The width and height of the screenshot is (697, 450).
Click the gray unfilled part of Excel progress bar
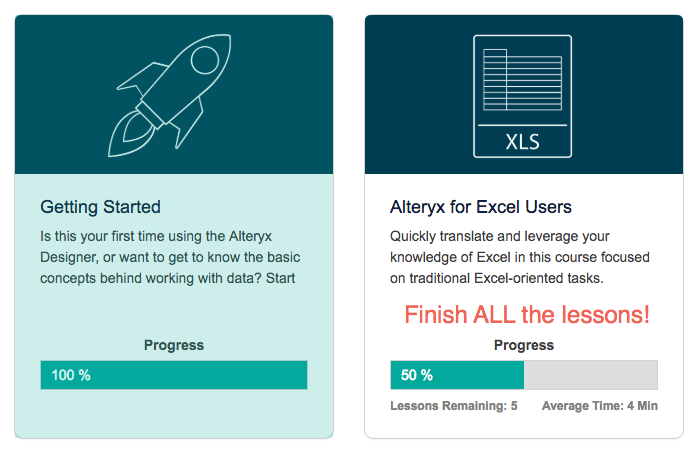coord(590,375)
